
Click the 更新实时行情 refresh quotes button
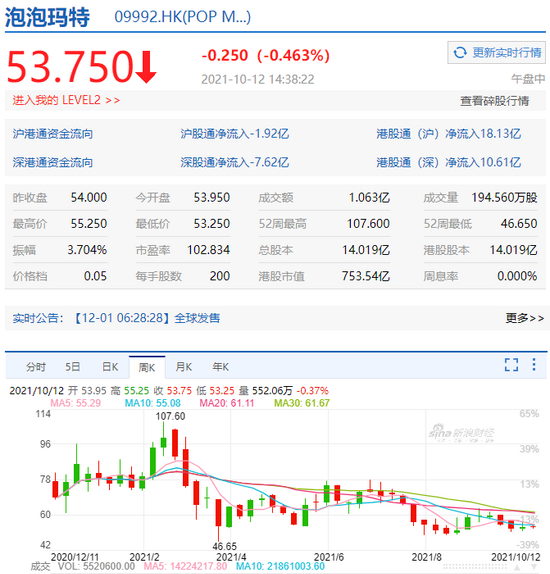pyautogui.click(x=497, y=53)
